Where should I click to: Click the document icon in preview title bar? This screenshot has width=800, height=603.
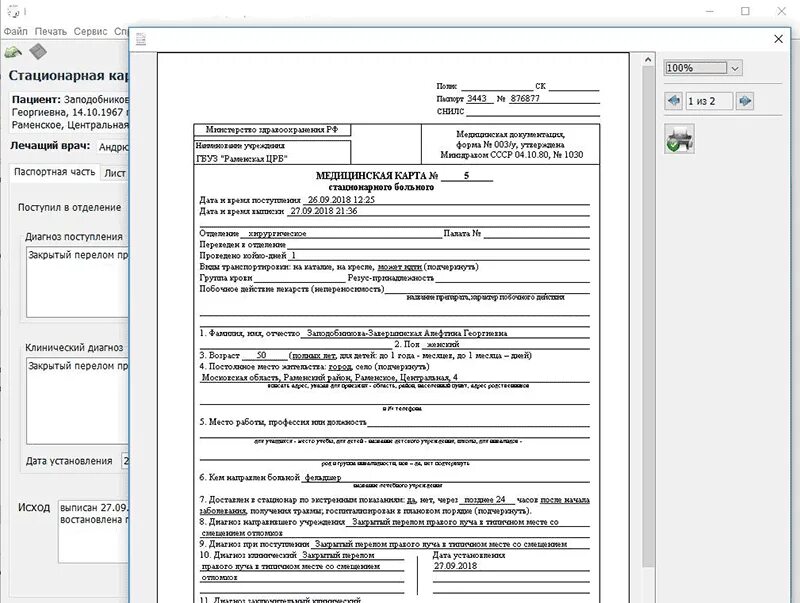click(141, 39)
